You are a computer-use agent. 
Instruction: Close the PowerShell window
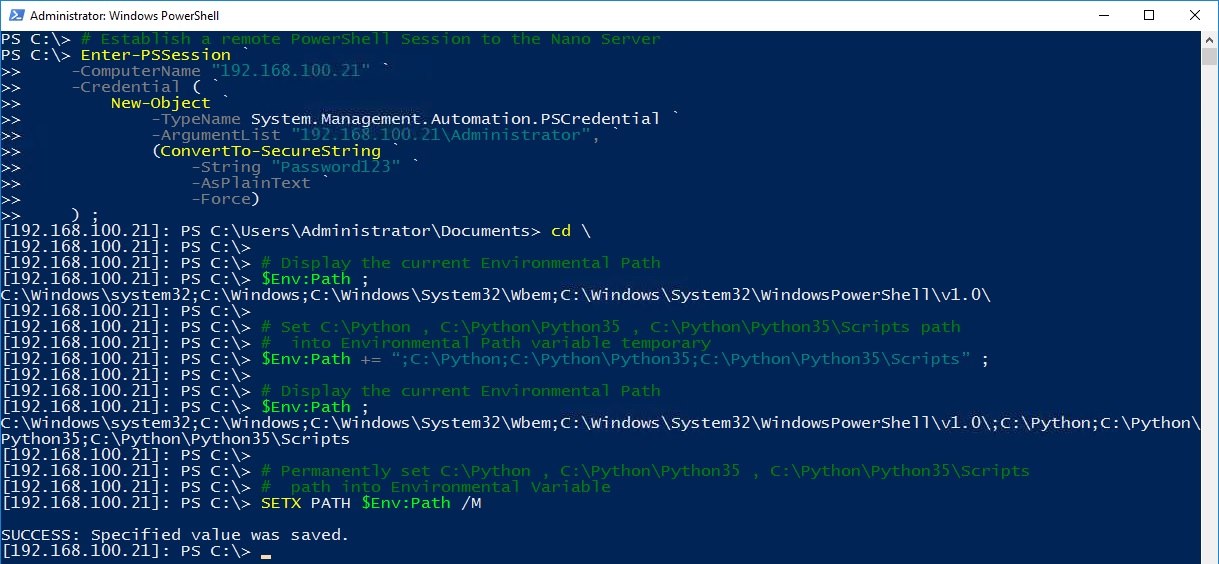(1195, 15)
